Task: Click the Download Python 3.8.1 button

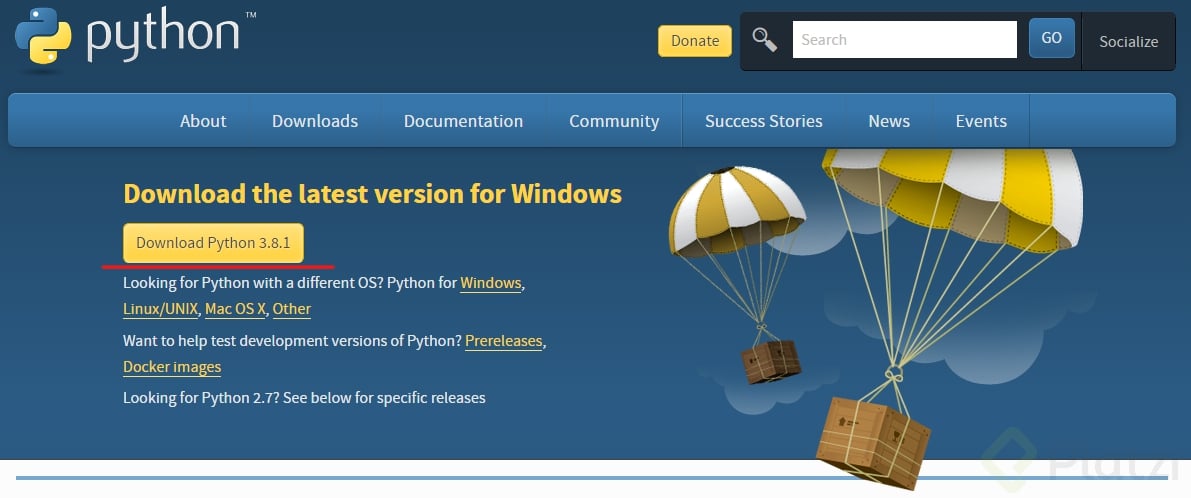Action: [x=213, y=243]
